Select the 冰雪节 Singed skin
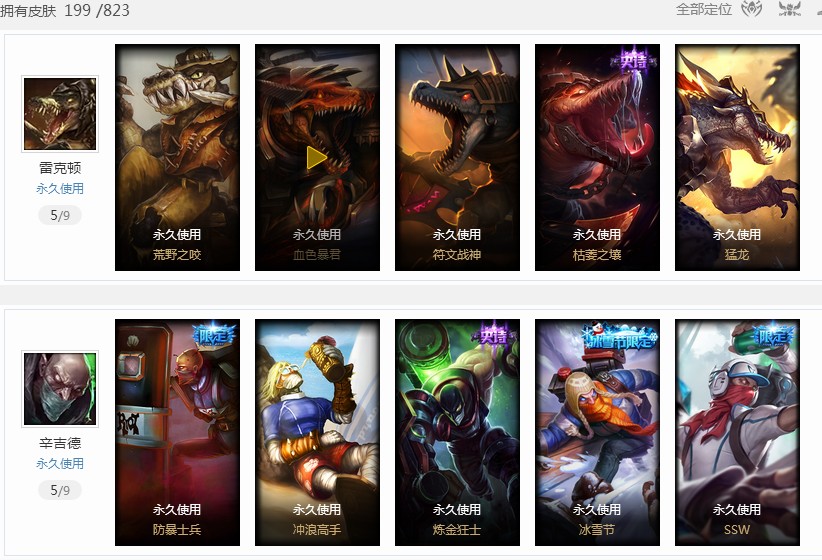This screenshot has height=560, width=822. click(x=597, y=432)
